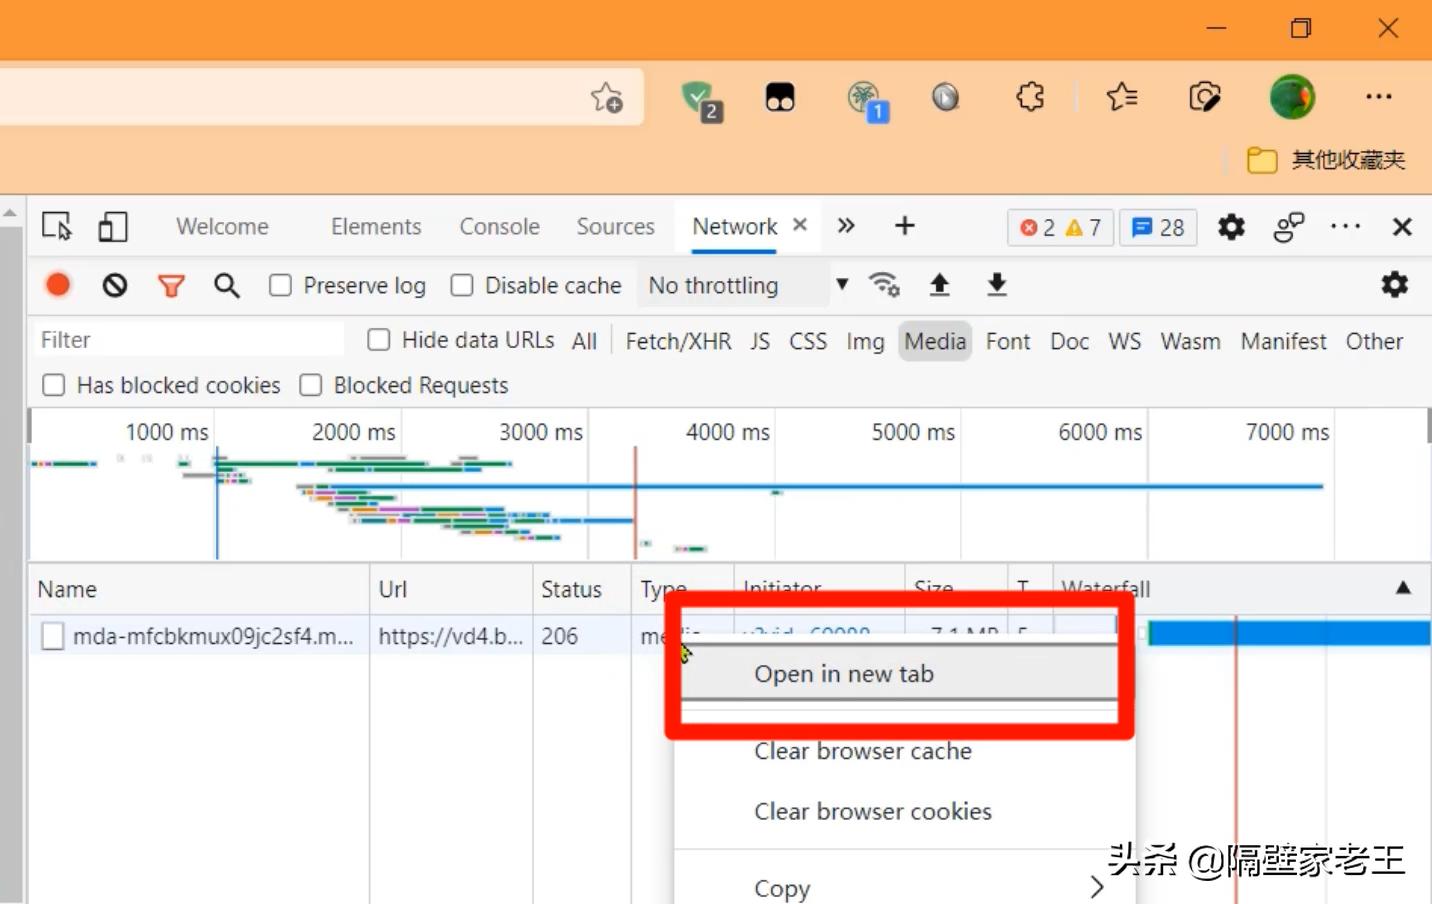Choose Clear browser cookies
The width and height of the screenshot is (1432, 904).
[x=872, y=811]
